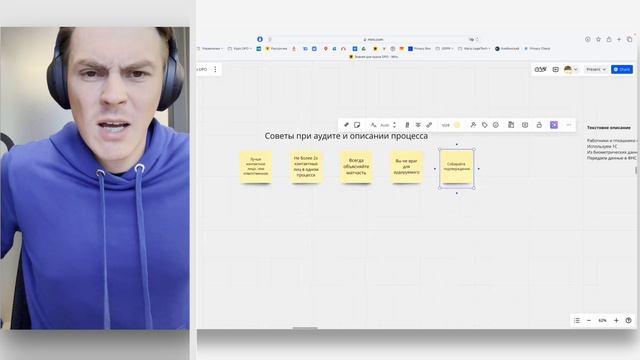640x360 pixels.
Task: Select the Miro board browser tab
Action: tap(373, 57)
